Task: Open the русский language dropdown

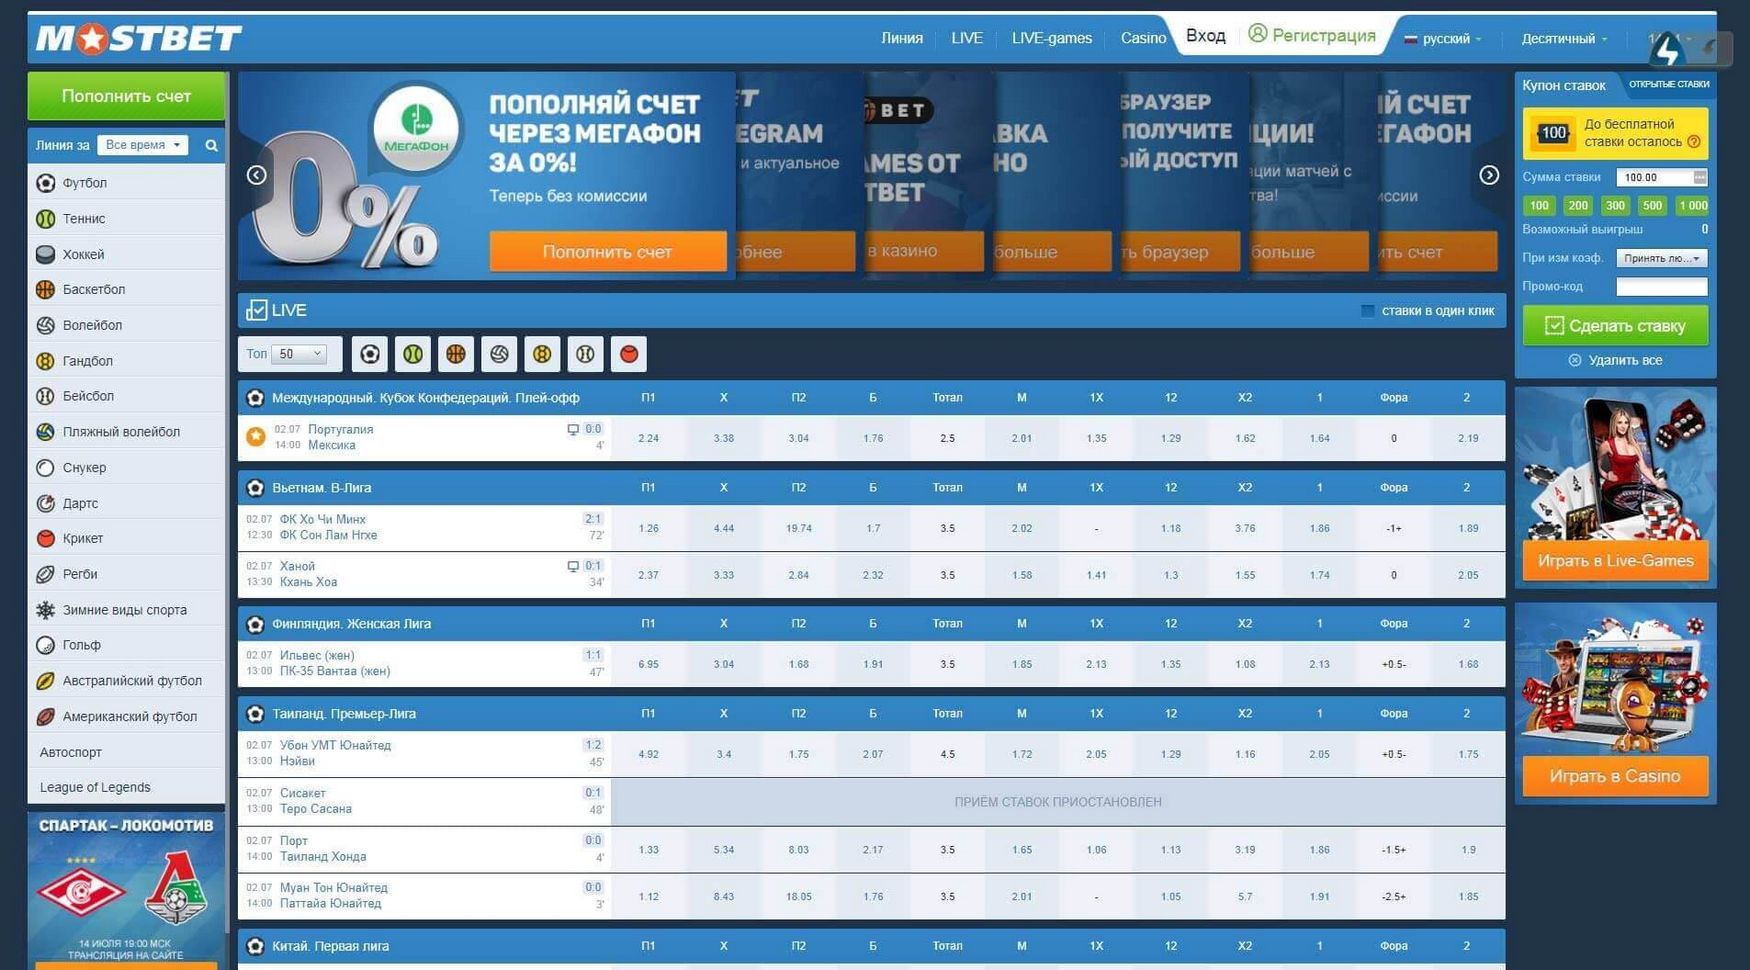Action: [1444, 39]
